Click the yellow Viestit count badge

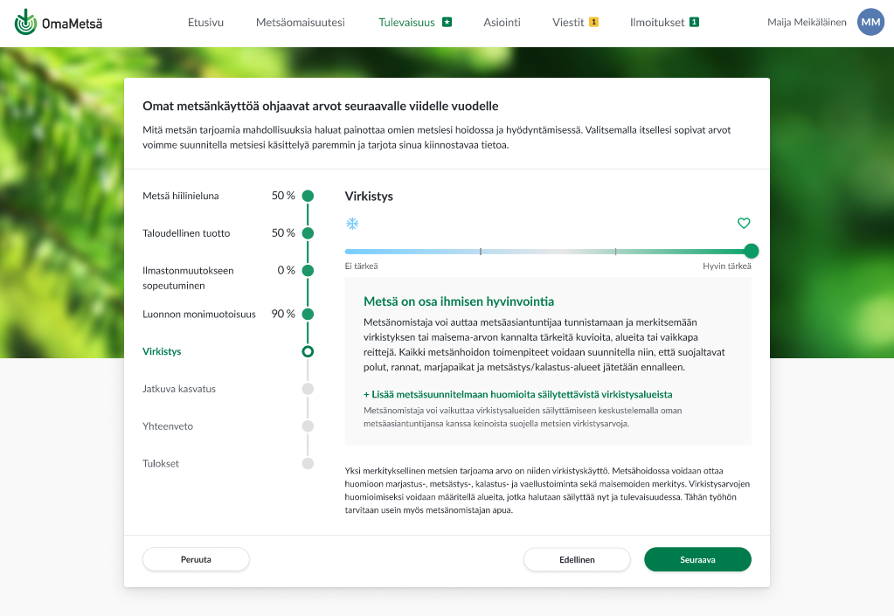coord(594,22)
